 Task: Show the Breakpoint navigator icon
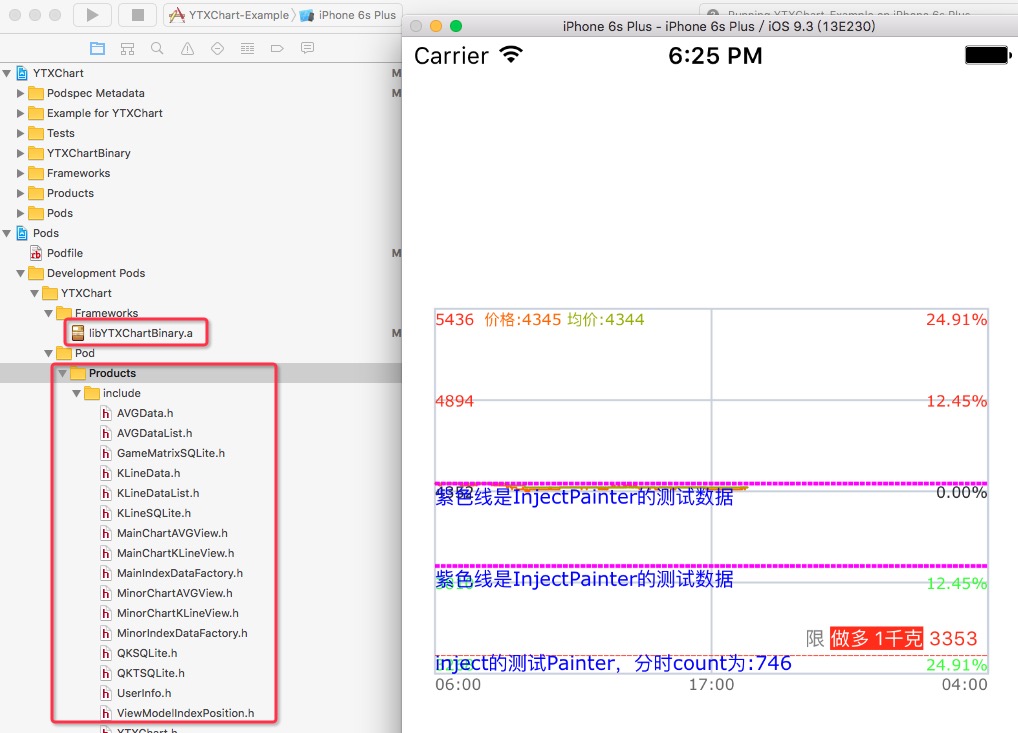(x=275, y=47)
